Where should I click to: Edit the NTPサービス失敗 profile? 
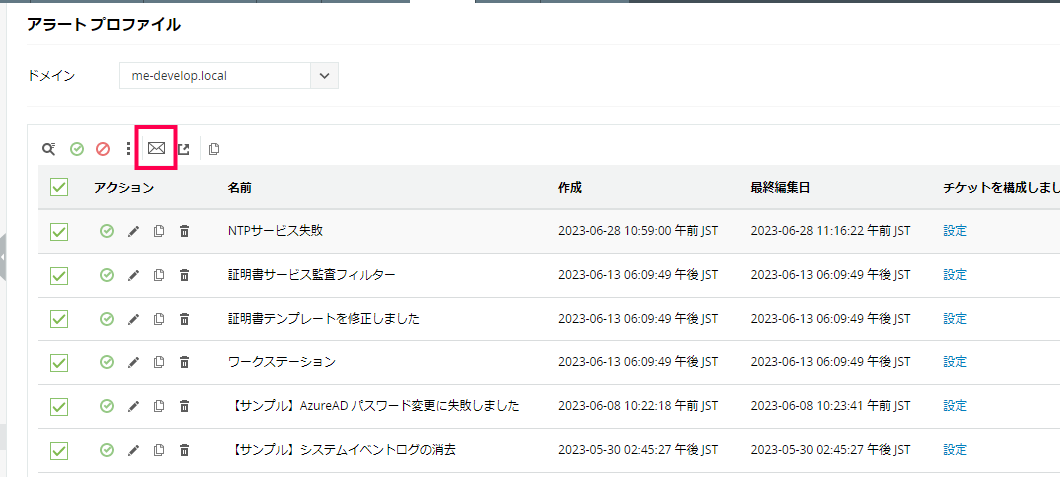pyautogui.click(x=133, y=232)
